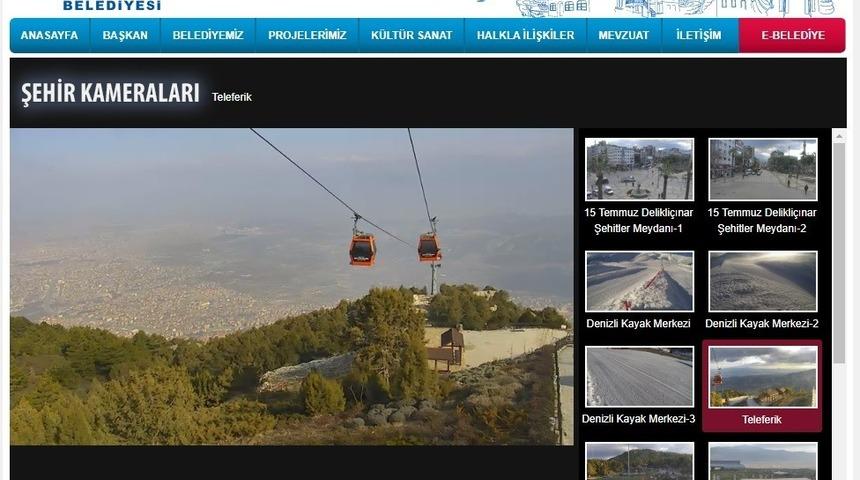Open the BELEDİYEMİZ menu item
860x480 pixels.
coord(208,35)
